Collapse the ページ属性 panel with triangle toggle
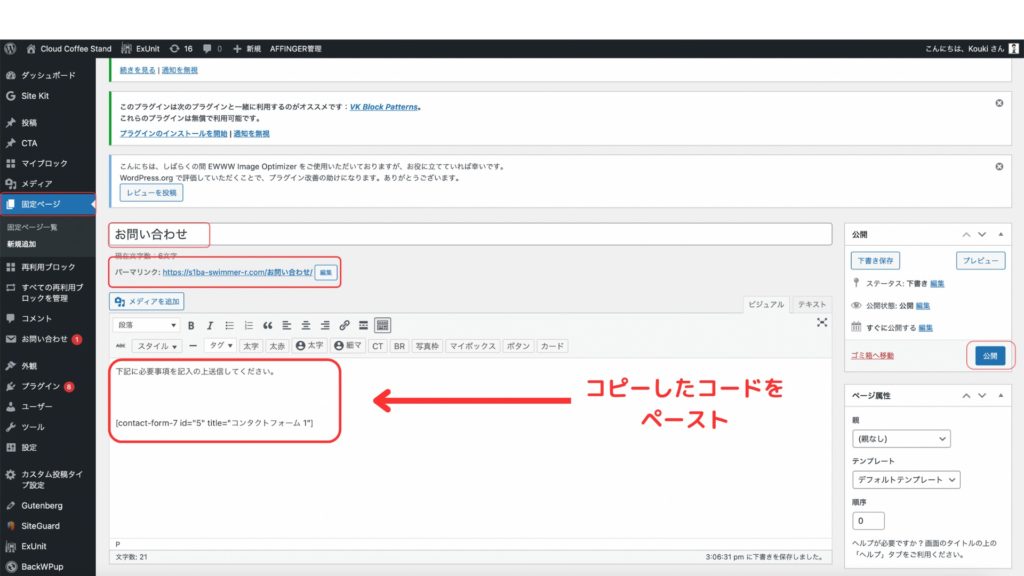Screen dimensions: 1024x576 click(1002, 395)
